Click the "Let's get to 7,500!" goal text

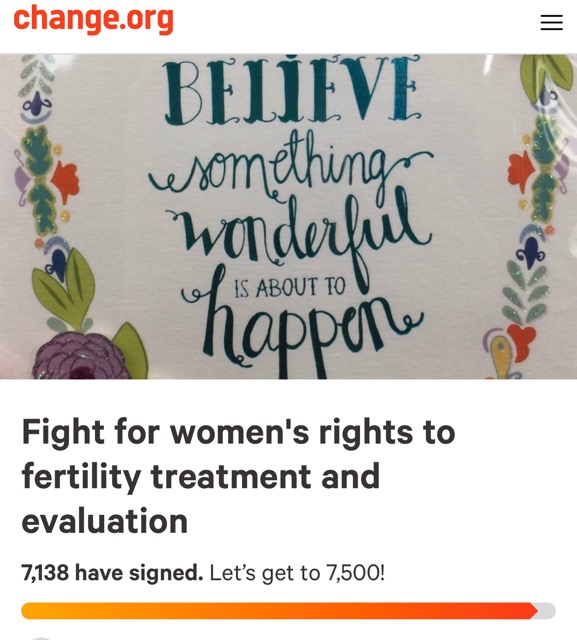coord(297,573)
